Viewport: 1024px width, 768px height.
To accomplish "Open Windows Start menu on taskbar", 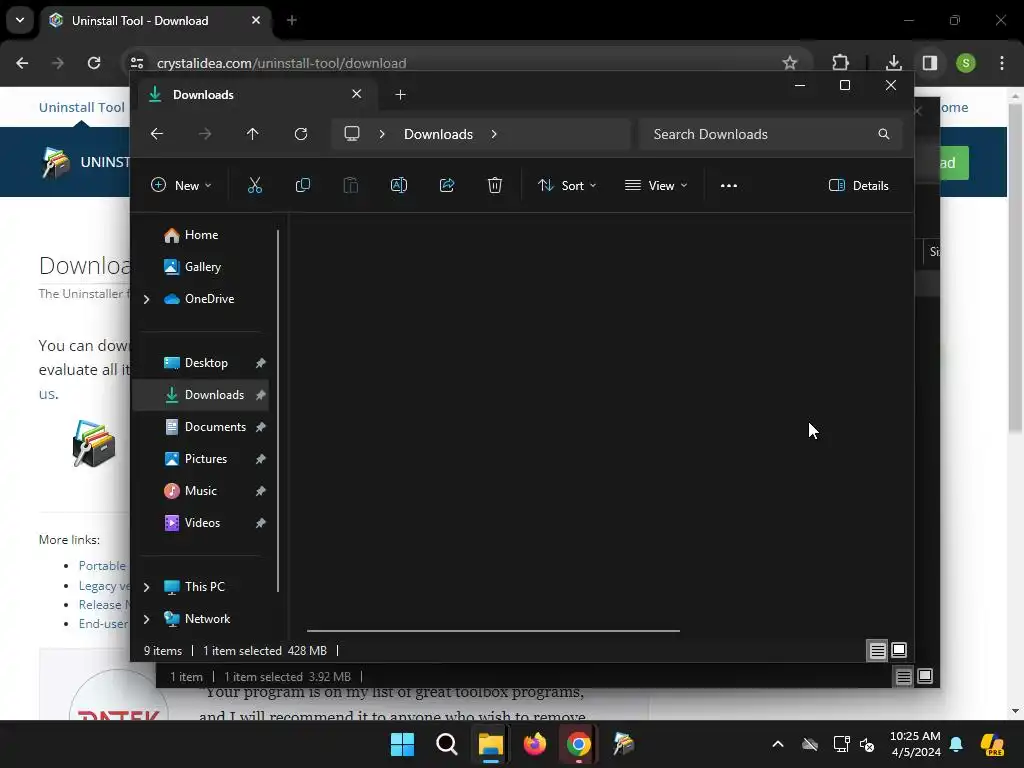I will [402, 744].
